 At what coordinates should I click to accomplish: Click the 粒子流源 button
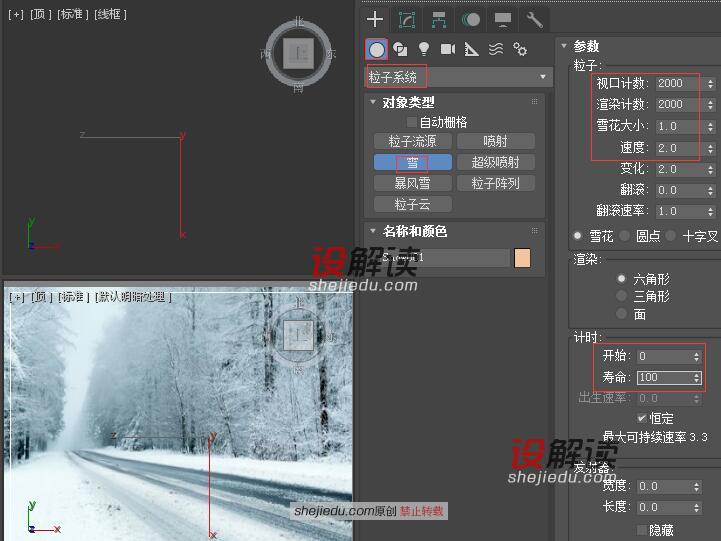[412, 141]
